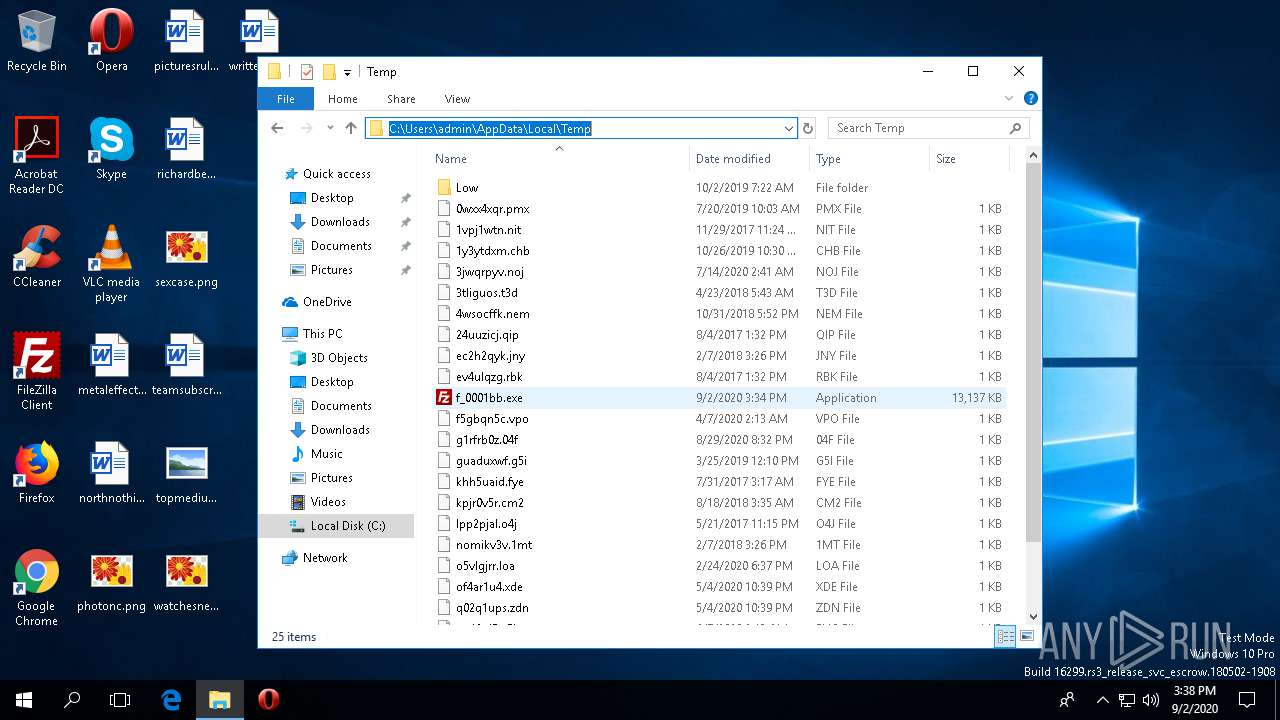Select the Low folder row

coord(719,188)
